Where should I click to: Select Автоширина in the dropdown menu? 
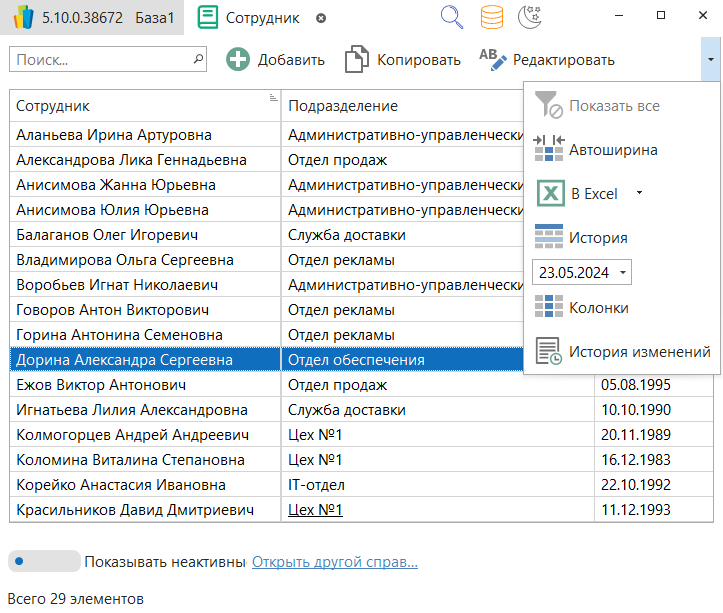tap(612, 150)
